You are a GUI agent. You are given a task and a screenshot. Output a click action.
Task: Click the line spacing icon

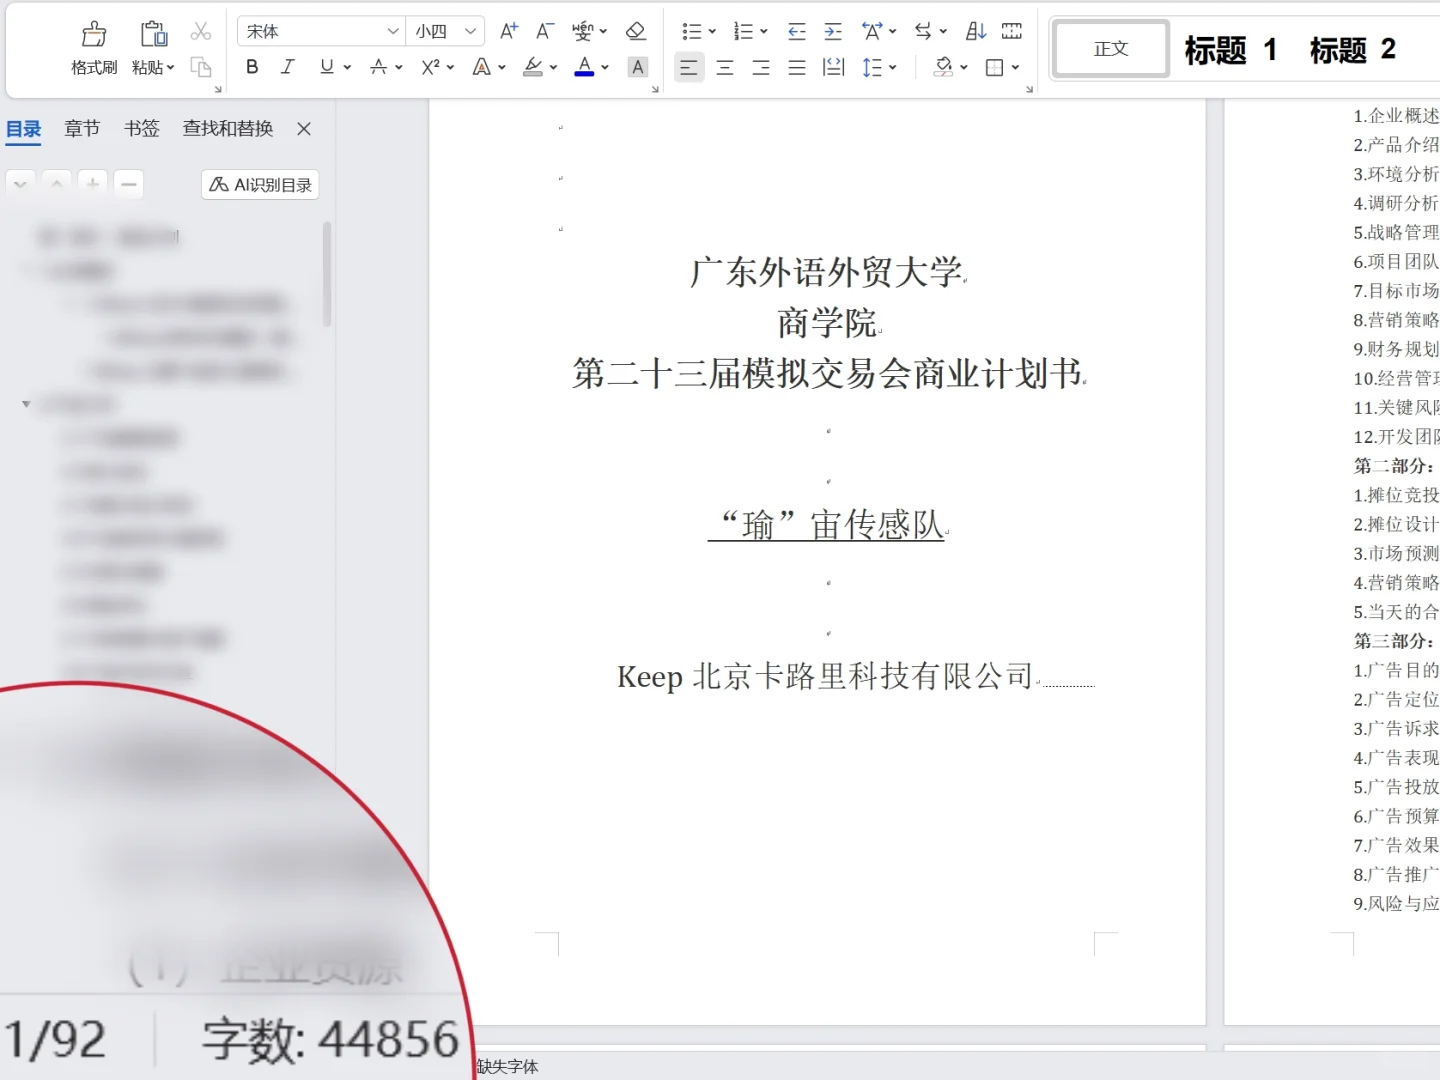click(873, 67)
